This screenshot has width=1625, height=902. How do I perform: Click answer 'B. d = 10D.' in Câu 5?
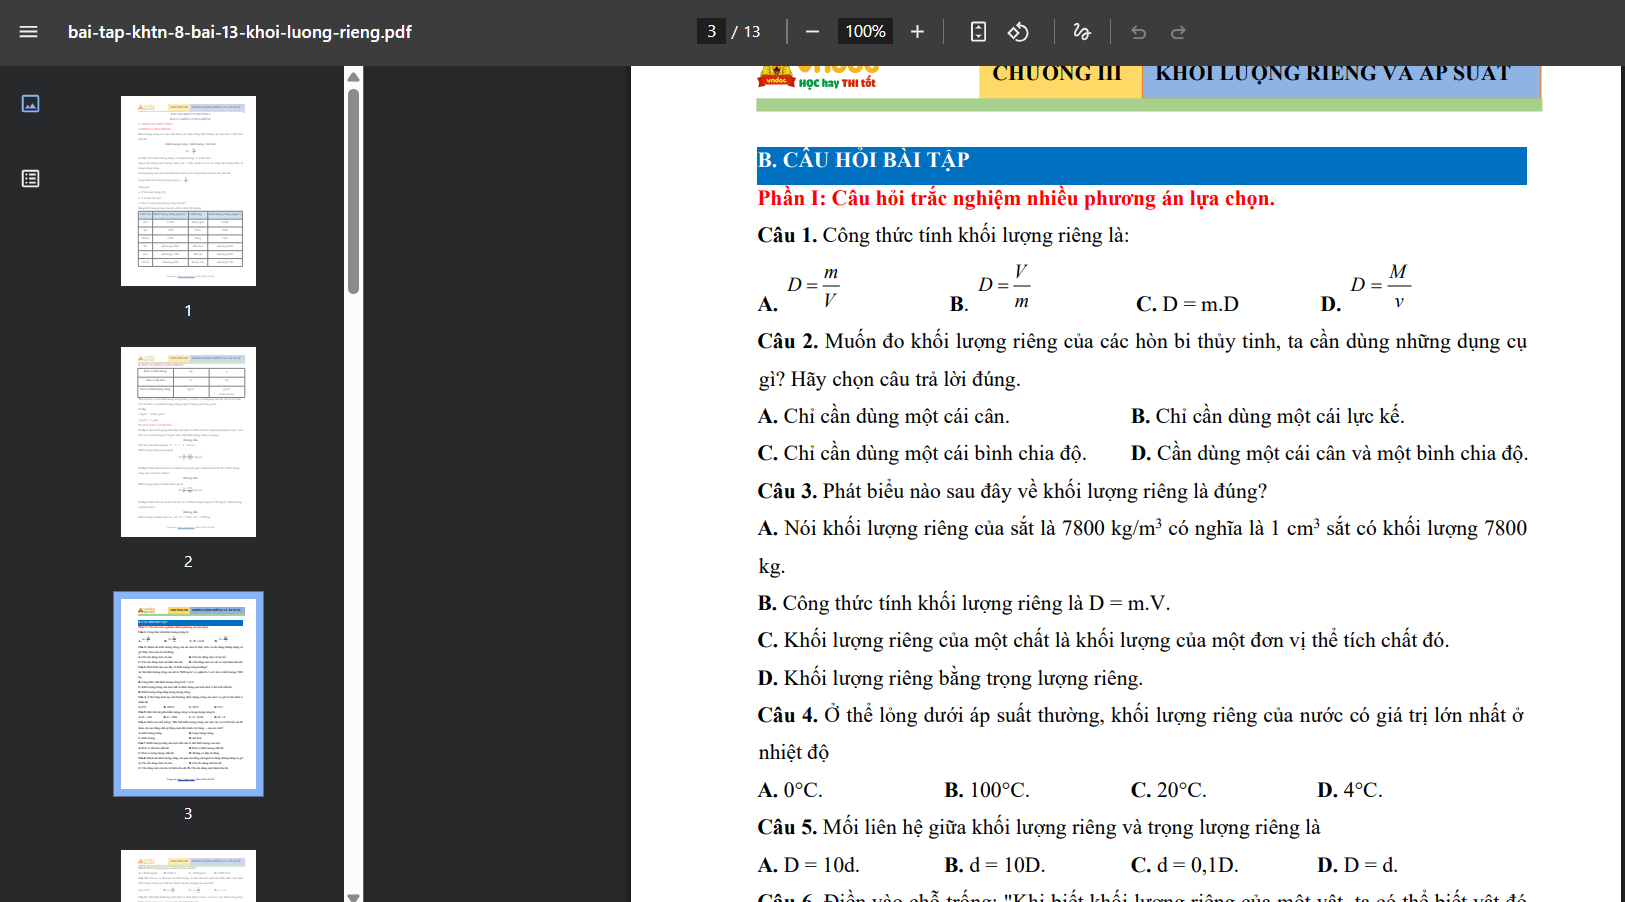click(995, 865)
